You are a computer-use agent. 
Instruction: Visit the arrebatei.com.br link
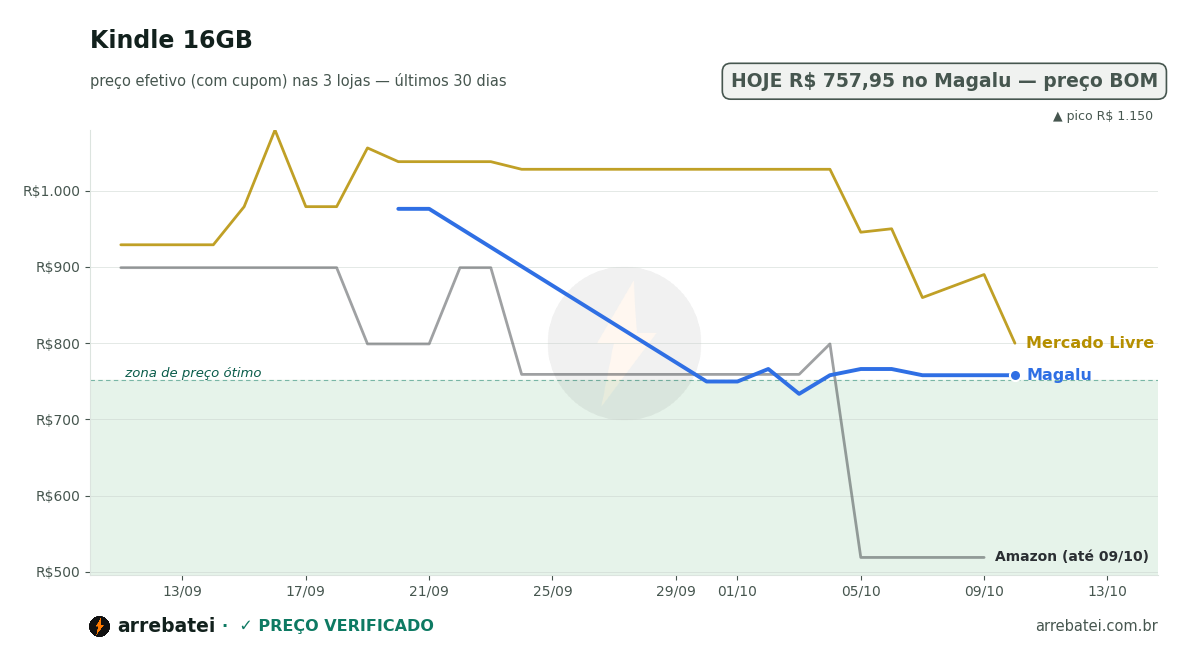tap(1096, 626)
